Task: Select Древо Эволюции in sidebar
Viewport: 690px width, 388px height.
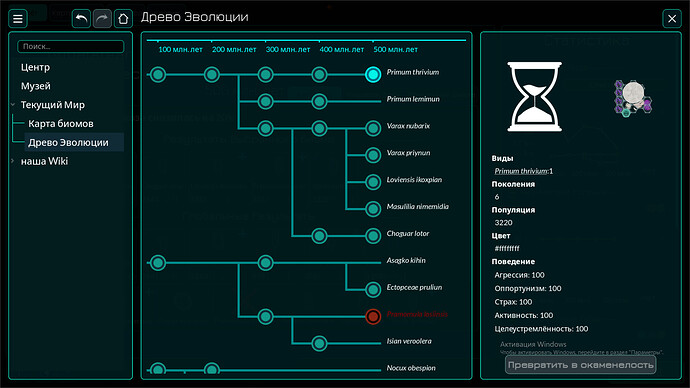Action: tap(68, 143)
